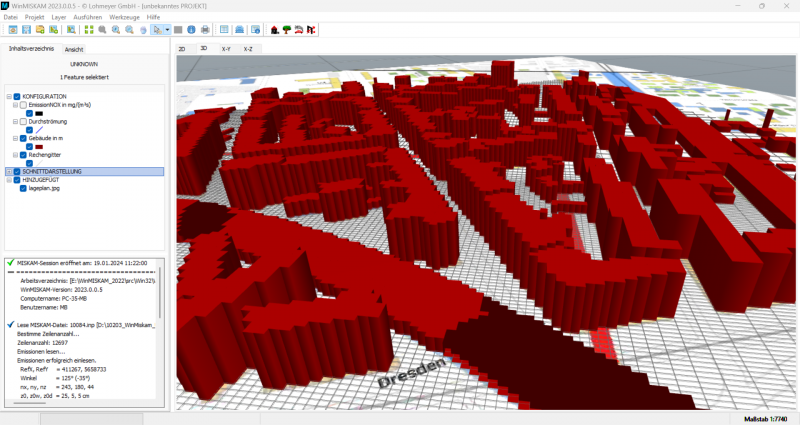This screenshot has width=800, height=425.
Task: Click the red building house icon
Action: (x=275, y=30)
